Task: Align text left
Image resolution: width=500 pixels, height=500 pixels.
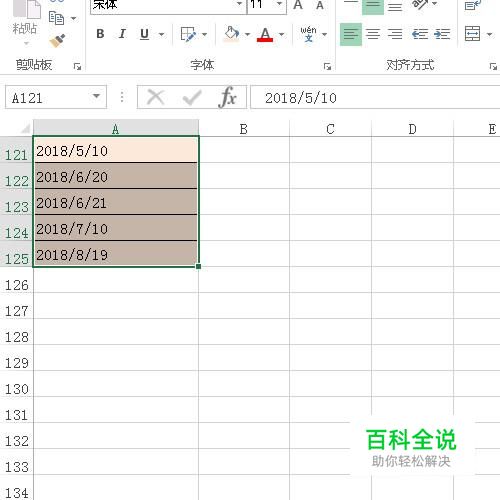Action: pos(351,34)
